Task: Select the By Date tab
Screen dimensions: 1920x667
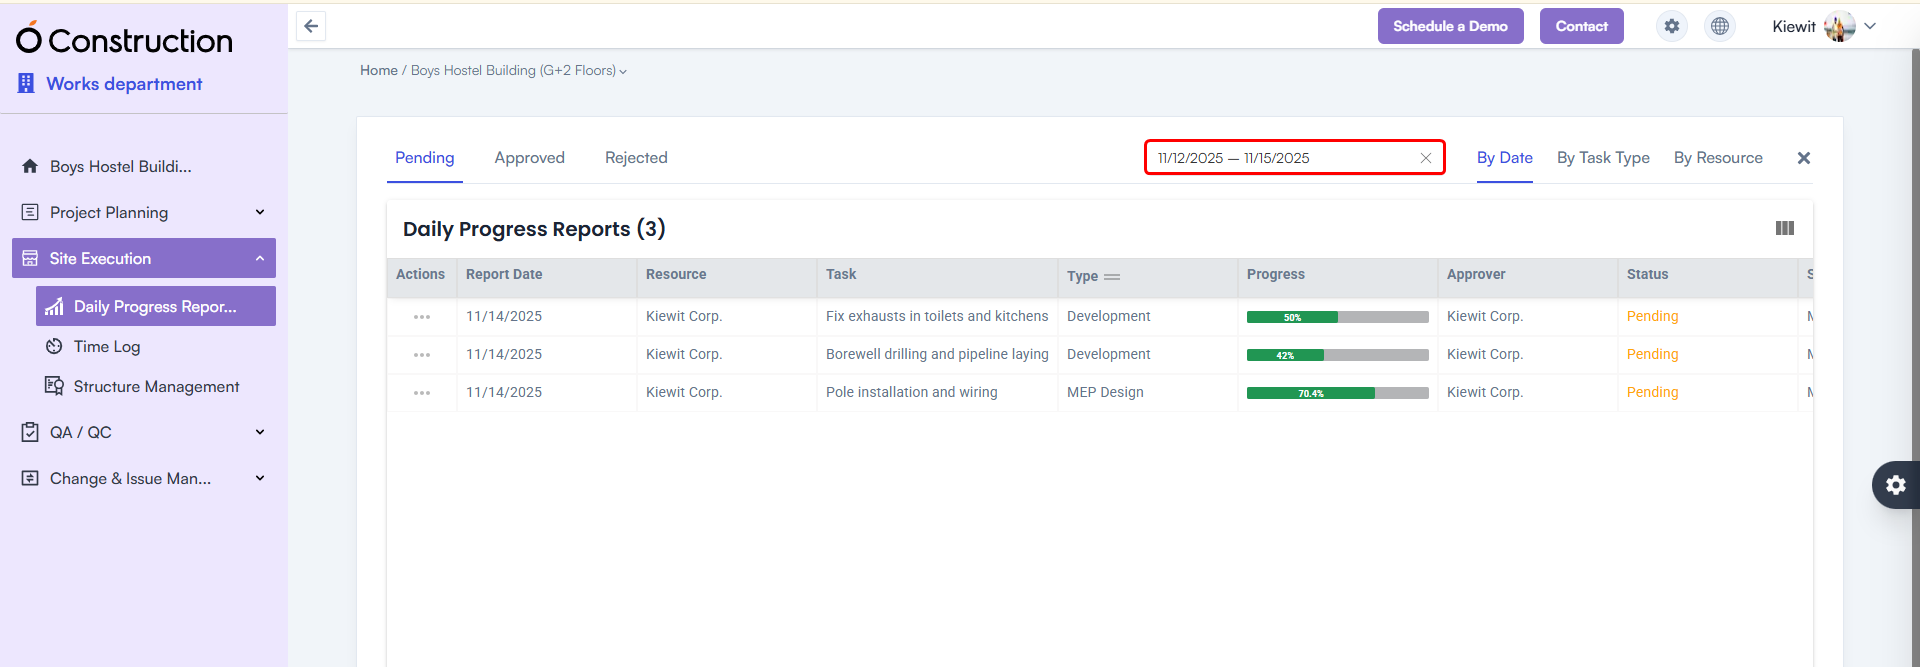Action: [x=1504, y=158]
